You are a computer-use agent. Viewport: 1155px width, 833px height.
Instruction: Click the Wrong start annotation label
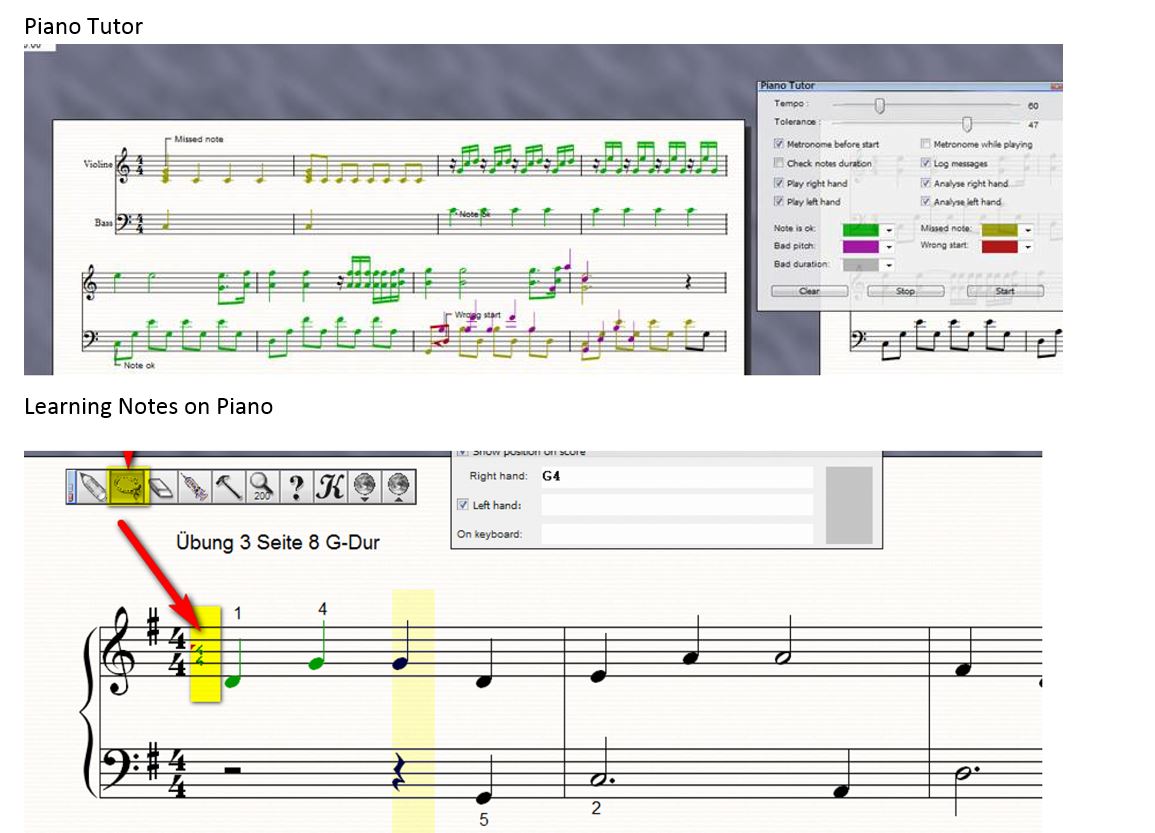pyautogui.click(x=477, y=314)
